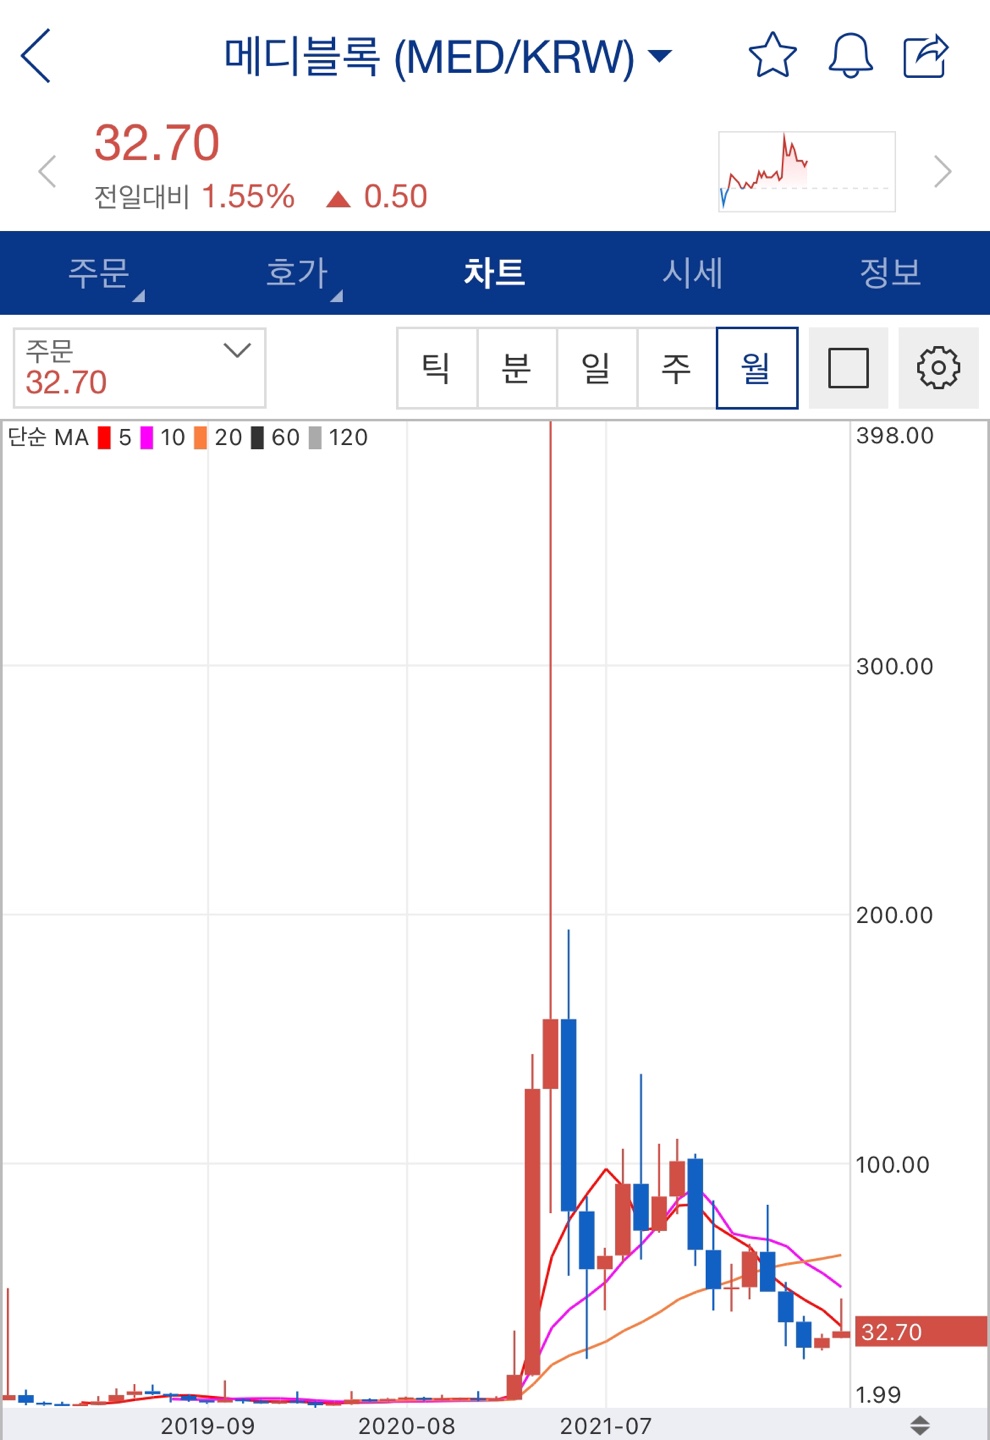990x1440 pixels.
Task: Click the up triangle next to 0.50 change
Action: [x=338, y=199]
